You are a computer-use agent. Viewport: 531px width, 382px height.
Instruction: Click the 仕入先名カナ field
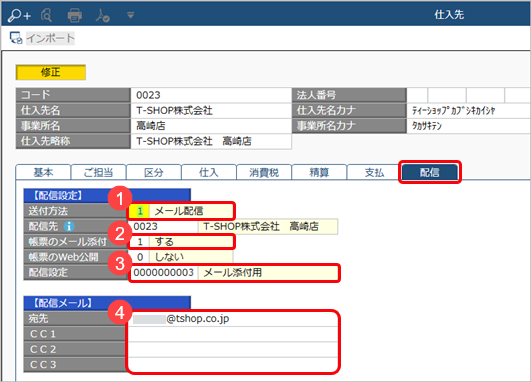[x=469, y=110]
